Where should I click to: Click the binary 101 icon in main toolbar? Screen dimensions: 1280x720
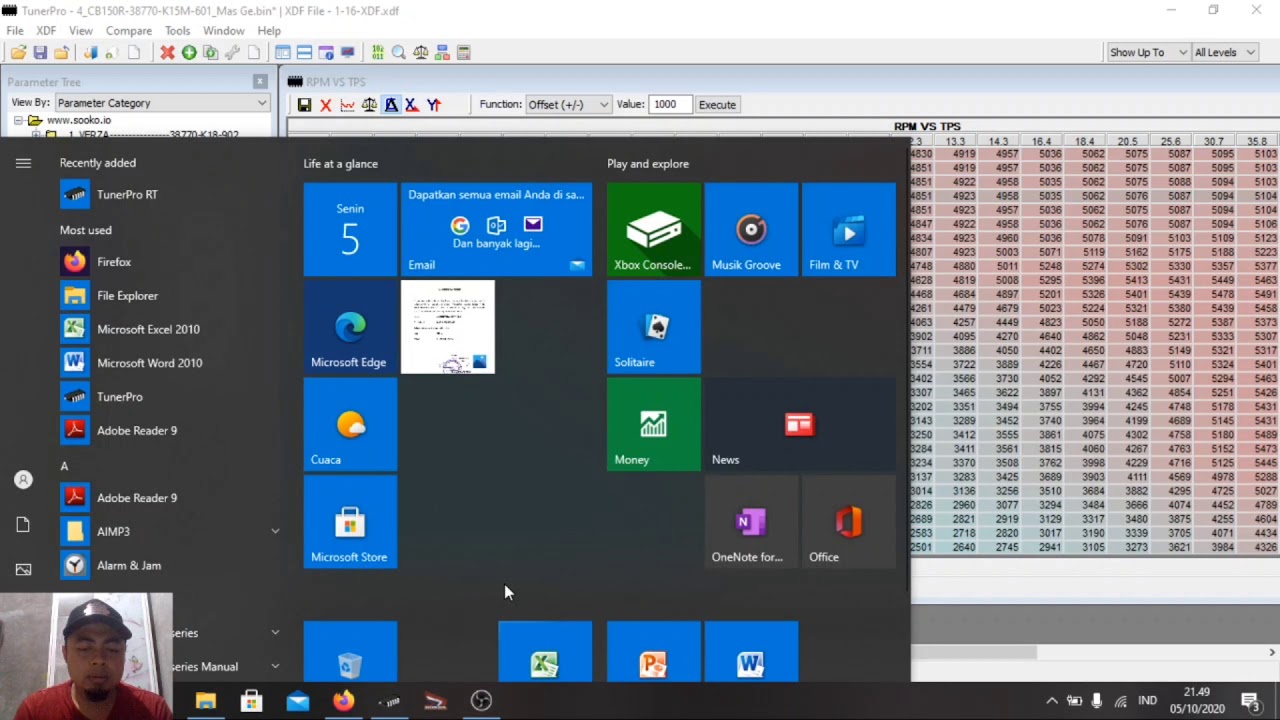[377, 53]
